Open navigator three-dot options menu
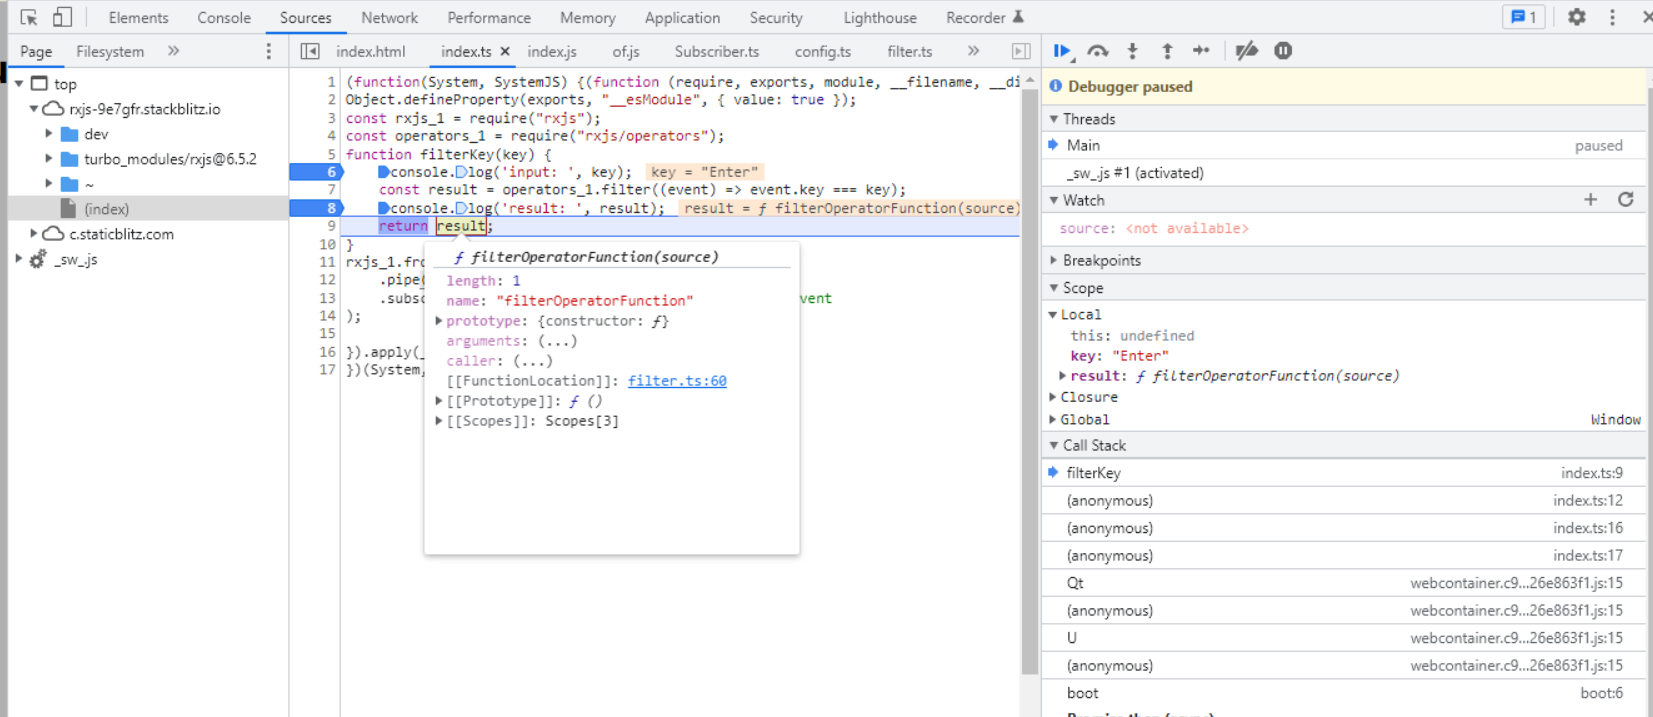 (x=268, y=51)
